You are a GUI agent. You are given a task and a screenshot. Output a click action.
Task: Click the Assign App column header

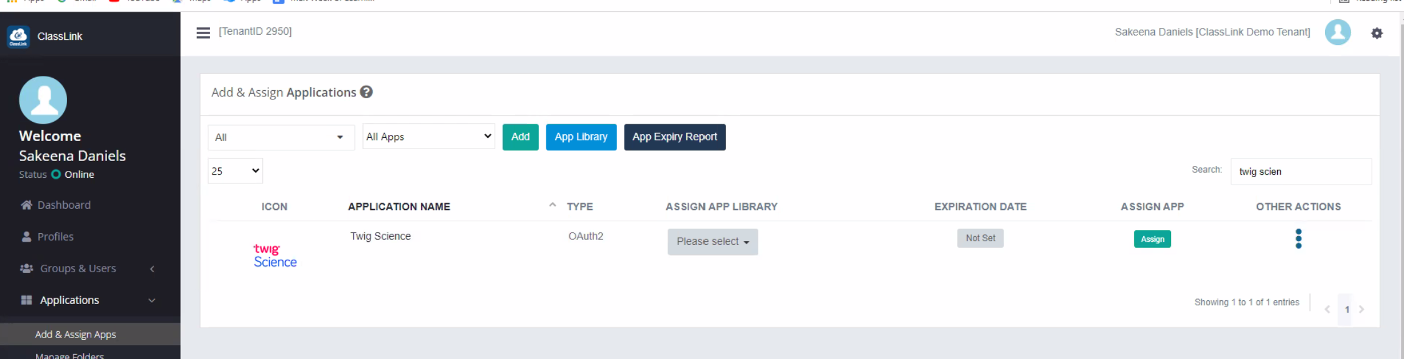pyautogui.click(x=1152, y=206)
